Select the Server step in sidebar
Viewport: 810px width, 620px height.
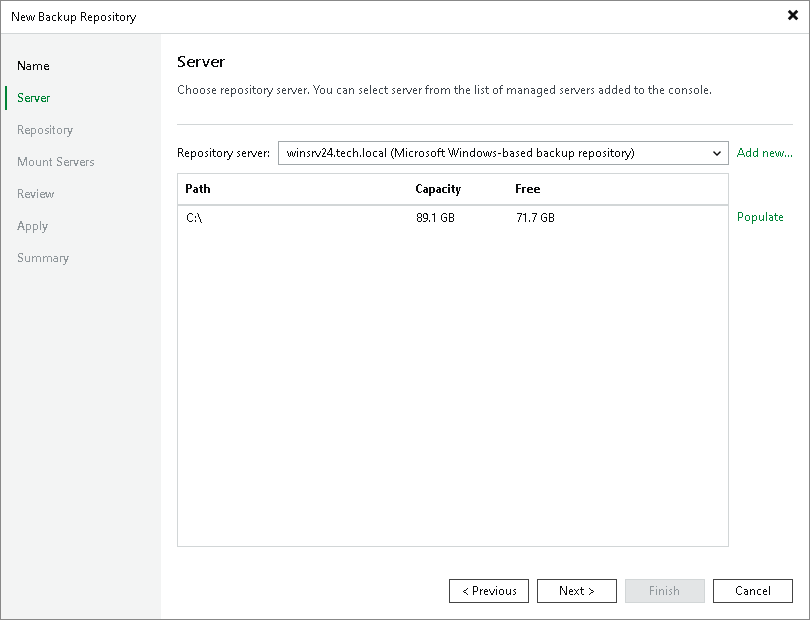pos(33,98)
